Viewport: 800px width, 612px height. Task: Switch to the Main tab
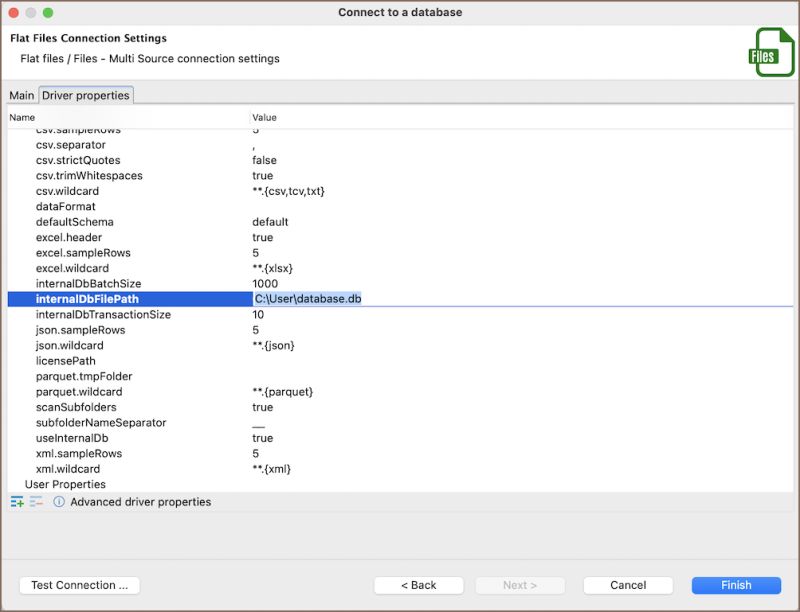(22, 95)
